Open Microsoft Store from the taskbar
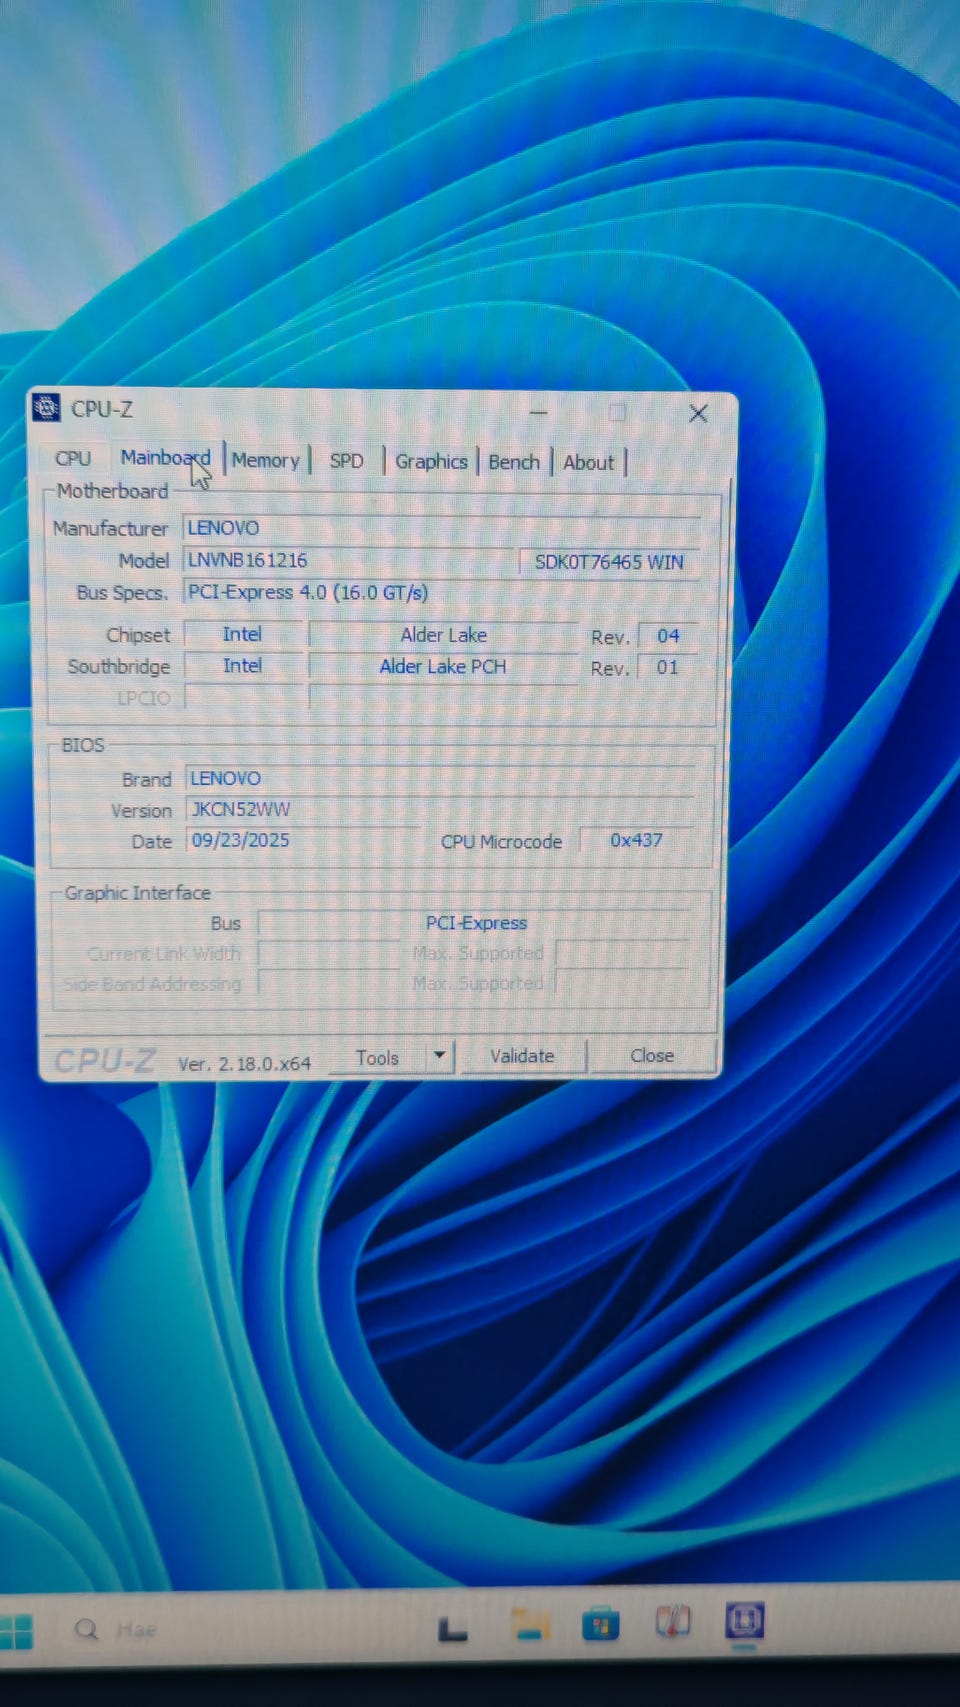This screenshot has width=960, height=1707. [x=600, y=1624]
